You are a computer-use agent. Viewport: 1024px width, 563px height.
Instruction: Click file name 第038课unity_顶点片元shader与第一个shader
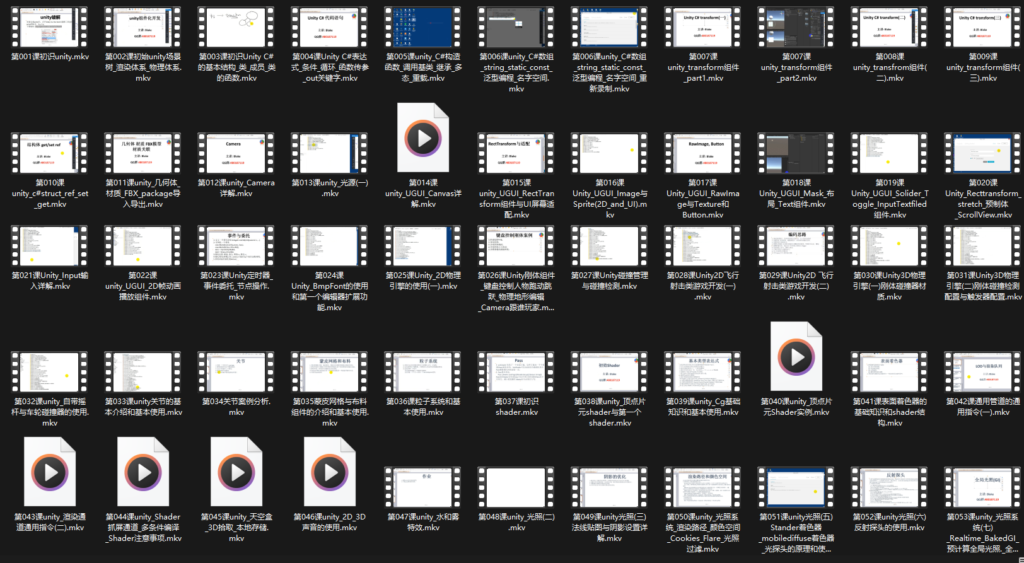(x=609, y=412)
